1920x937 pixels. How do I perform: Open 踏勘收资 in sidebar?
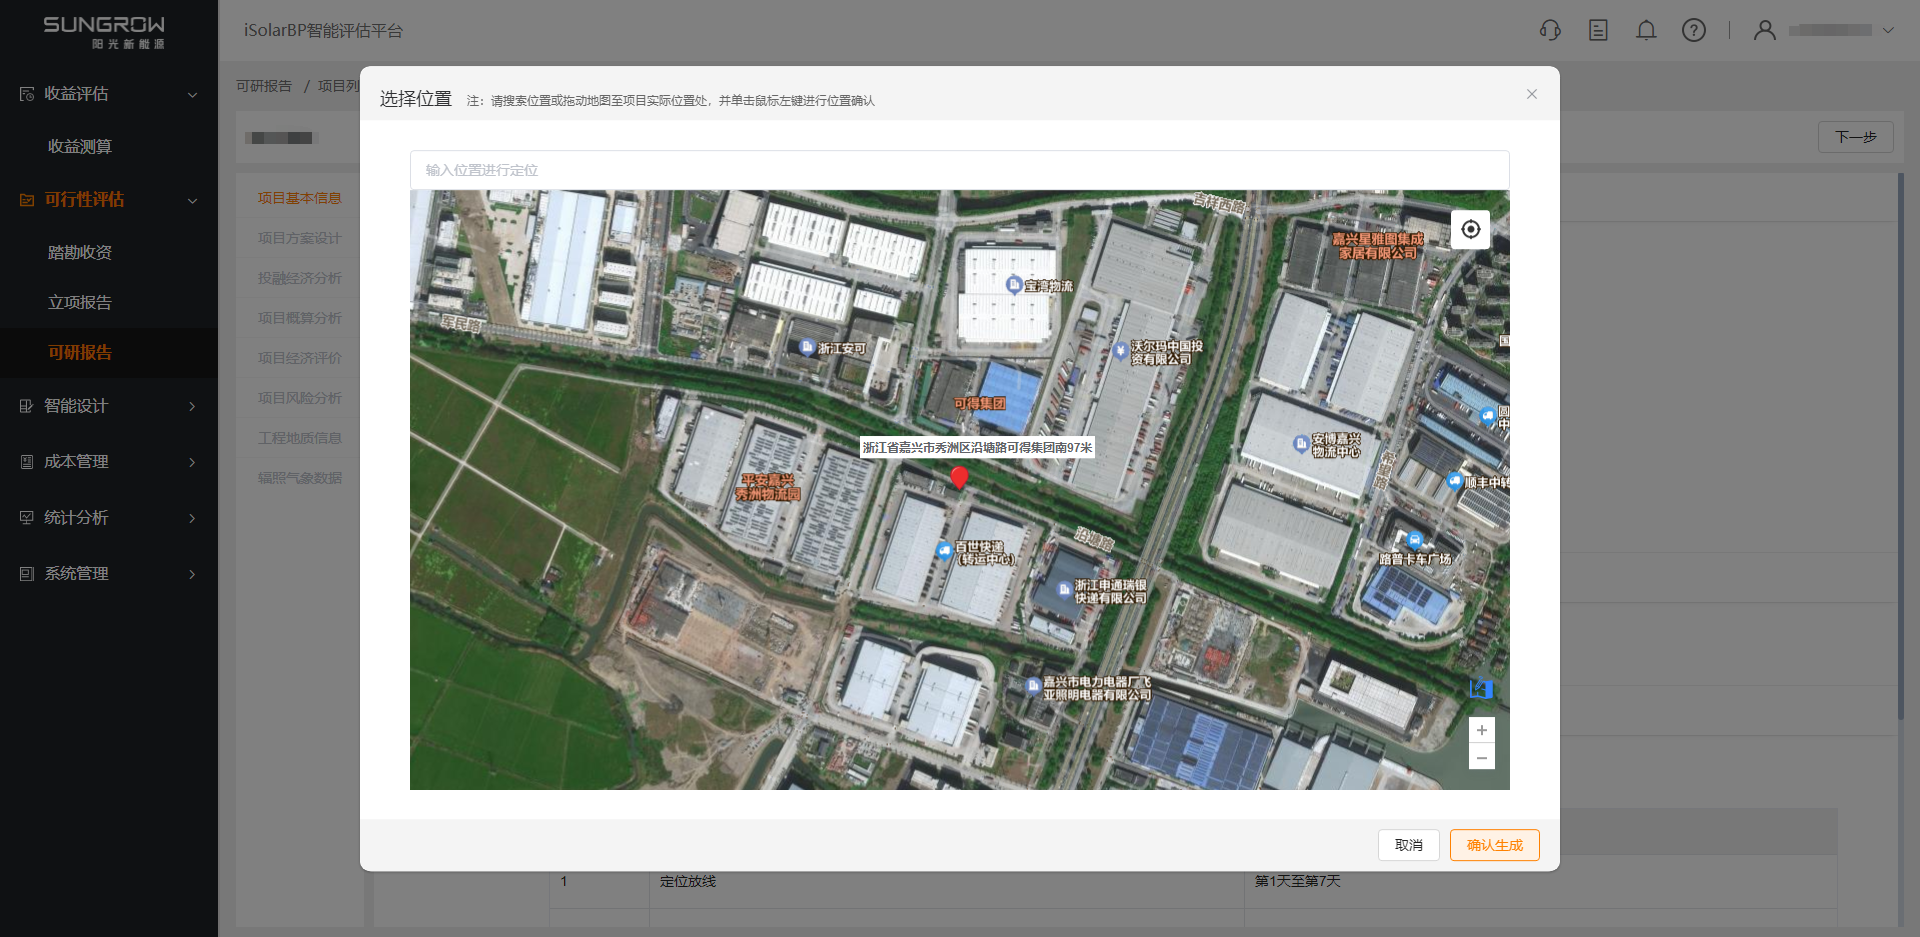click(x=80, y=253)
